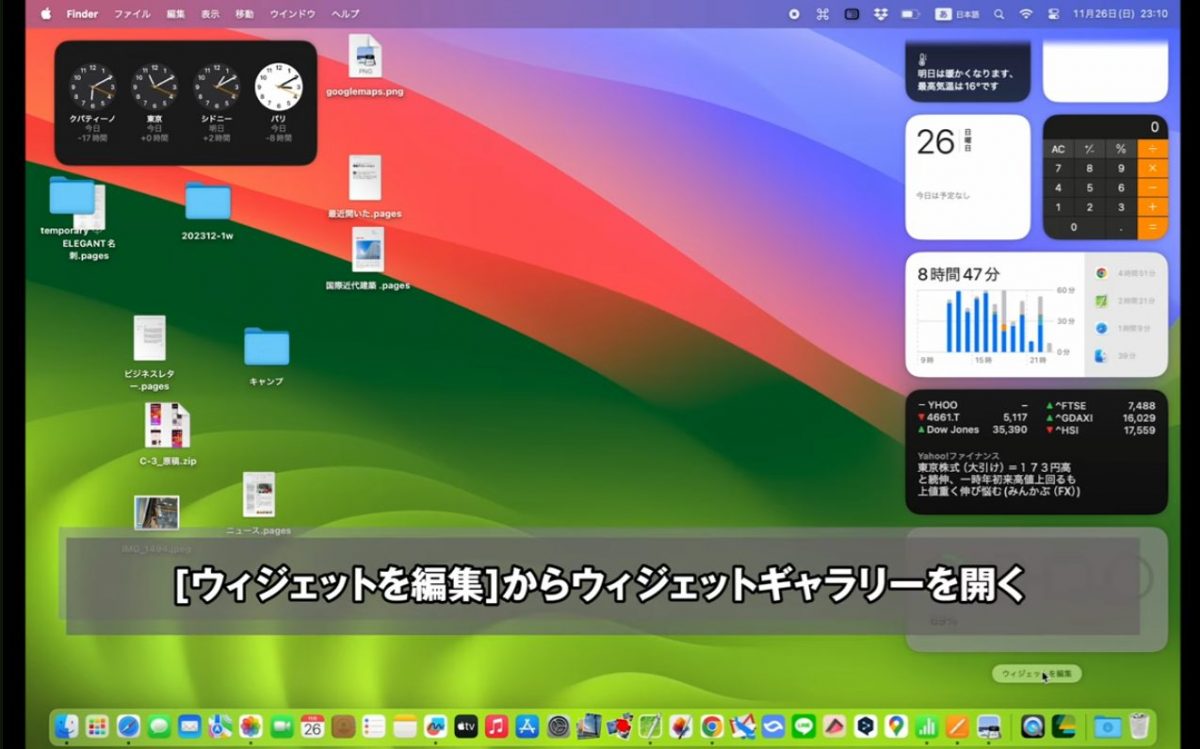Click the ウィジェットを編集 button
Screen dimensions: 1200x749
1036,674
